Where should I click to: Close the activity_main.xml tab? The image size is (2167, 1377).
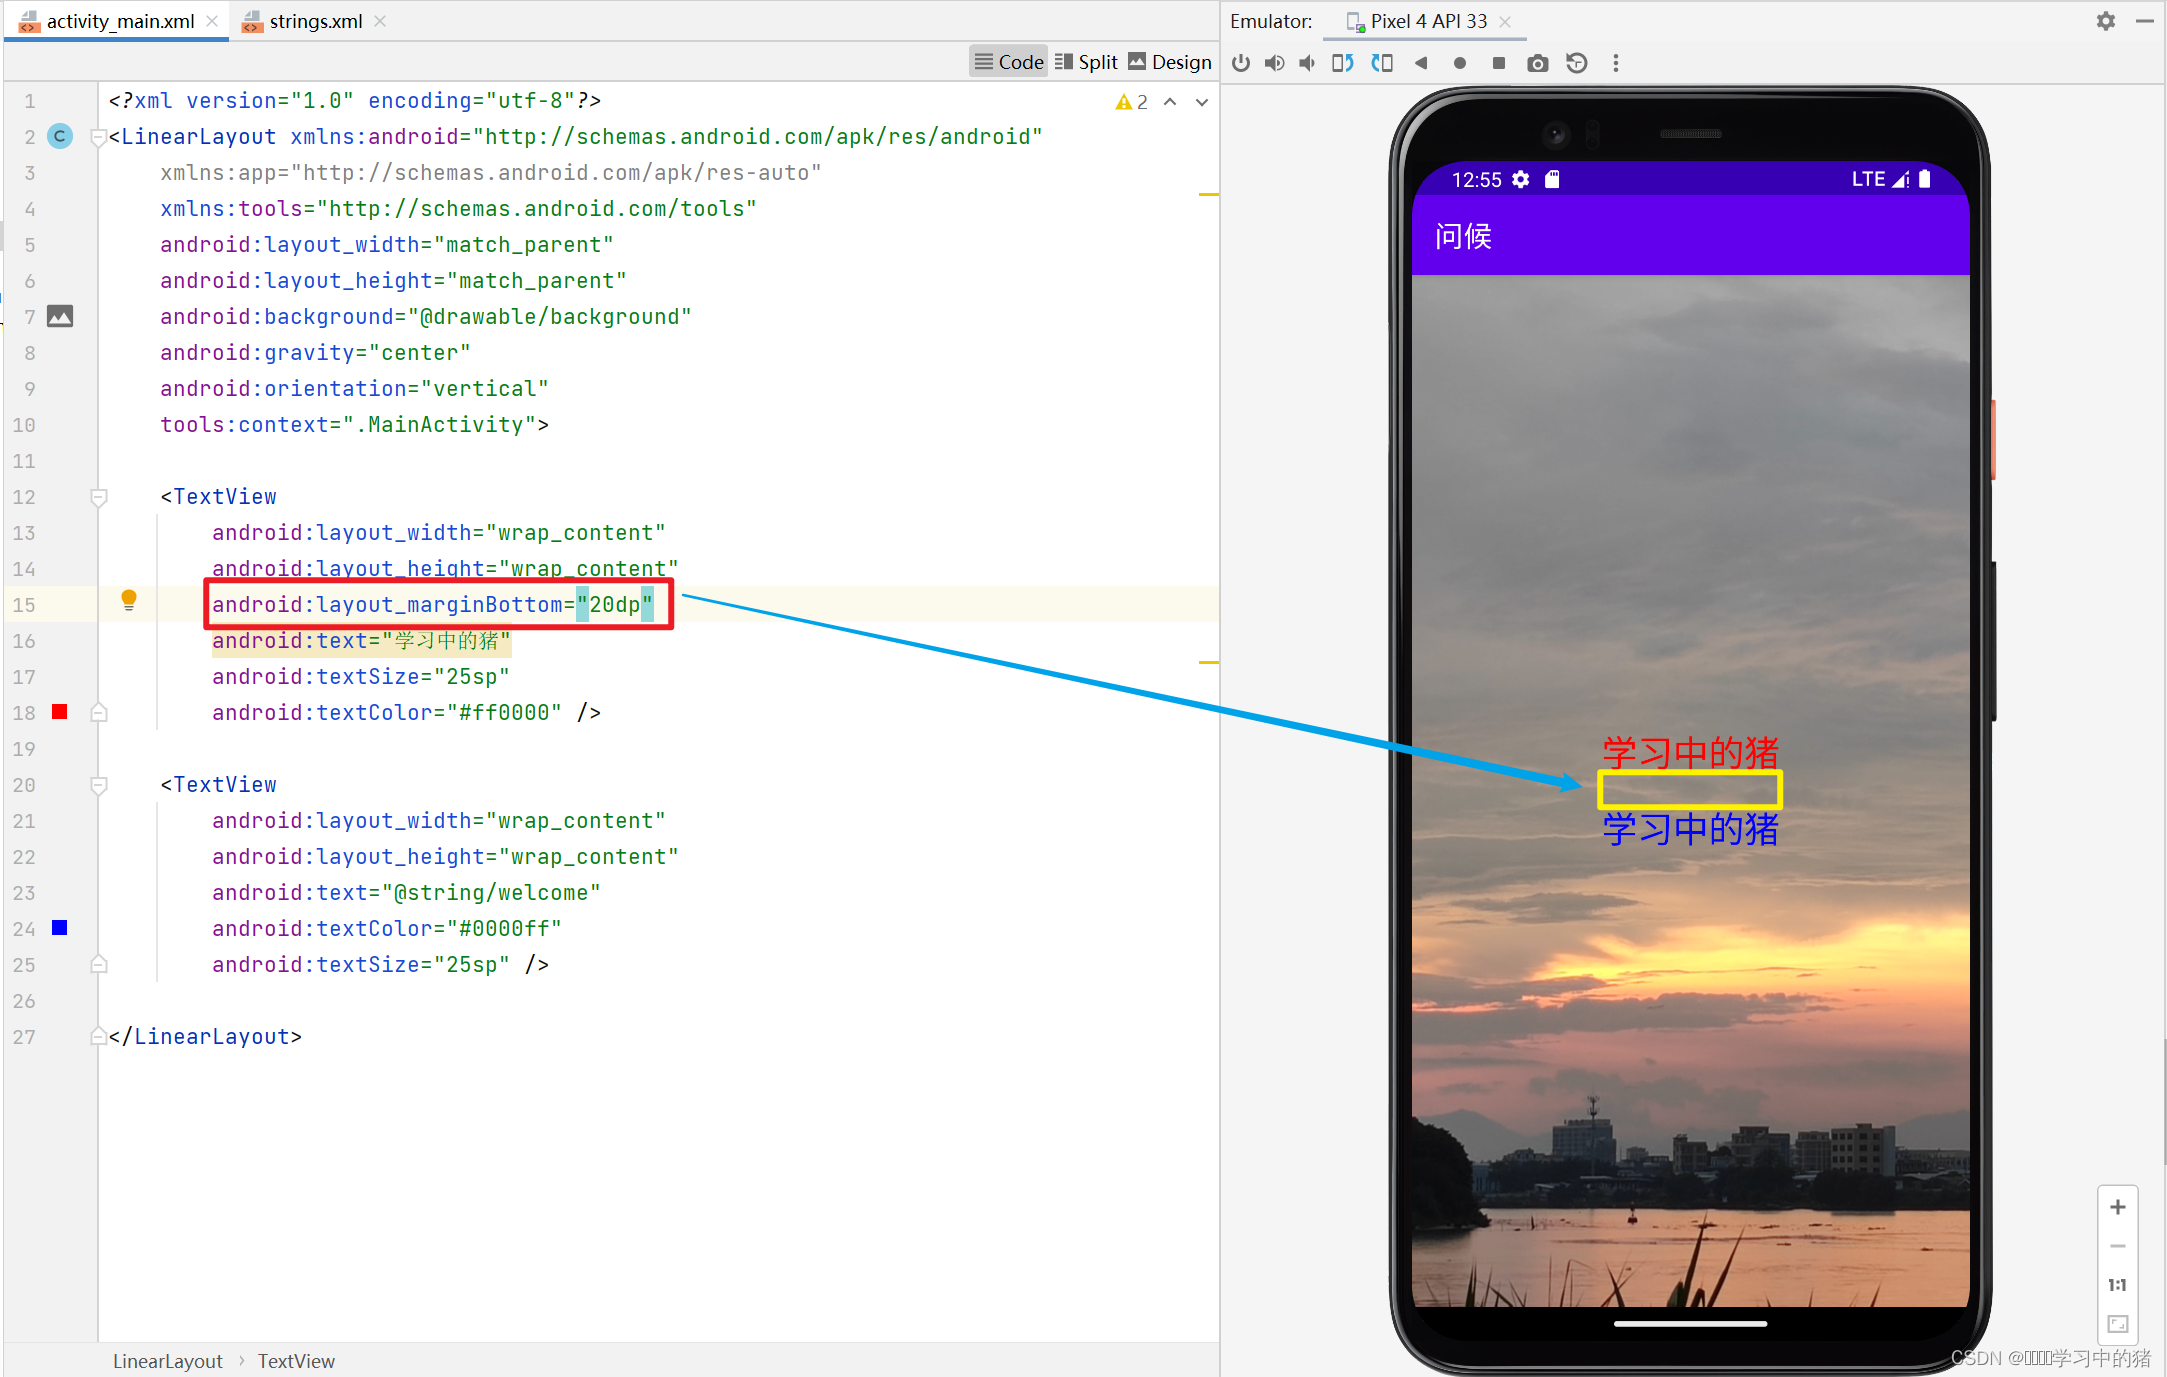(212, 21)
